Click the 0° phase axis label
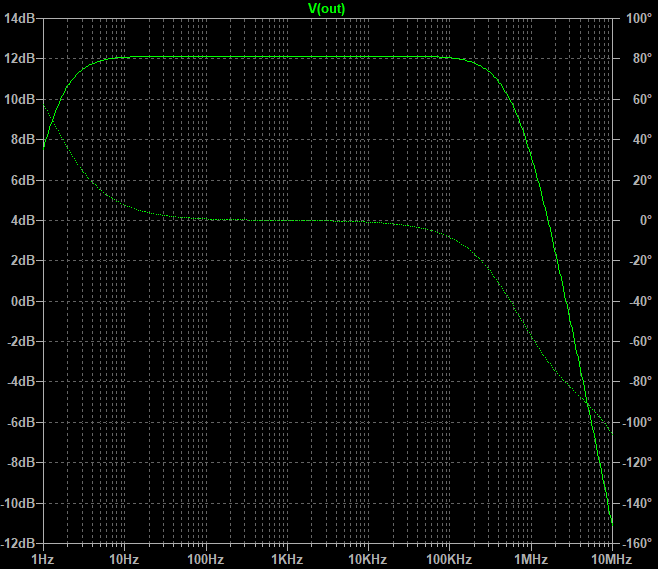Viewport: 658px width, 569px height. [646, 220]
